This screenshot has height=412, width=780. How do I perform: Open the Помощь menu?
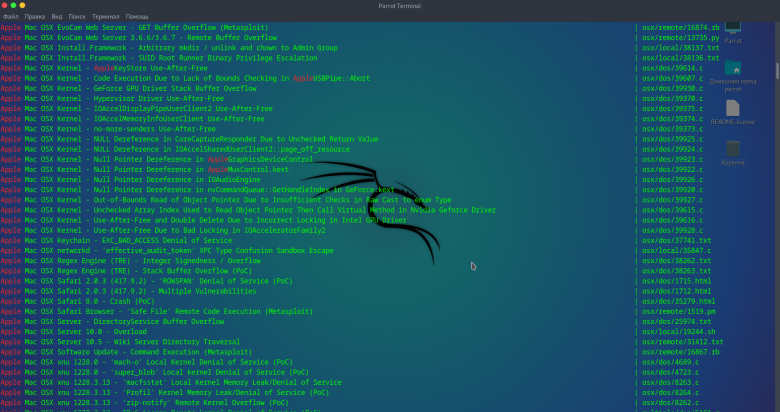[x=137, y=16]
